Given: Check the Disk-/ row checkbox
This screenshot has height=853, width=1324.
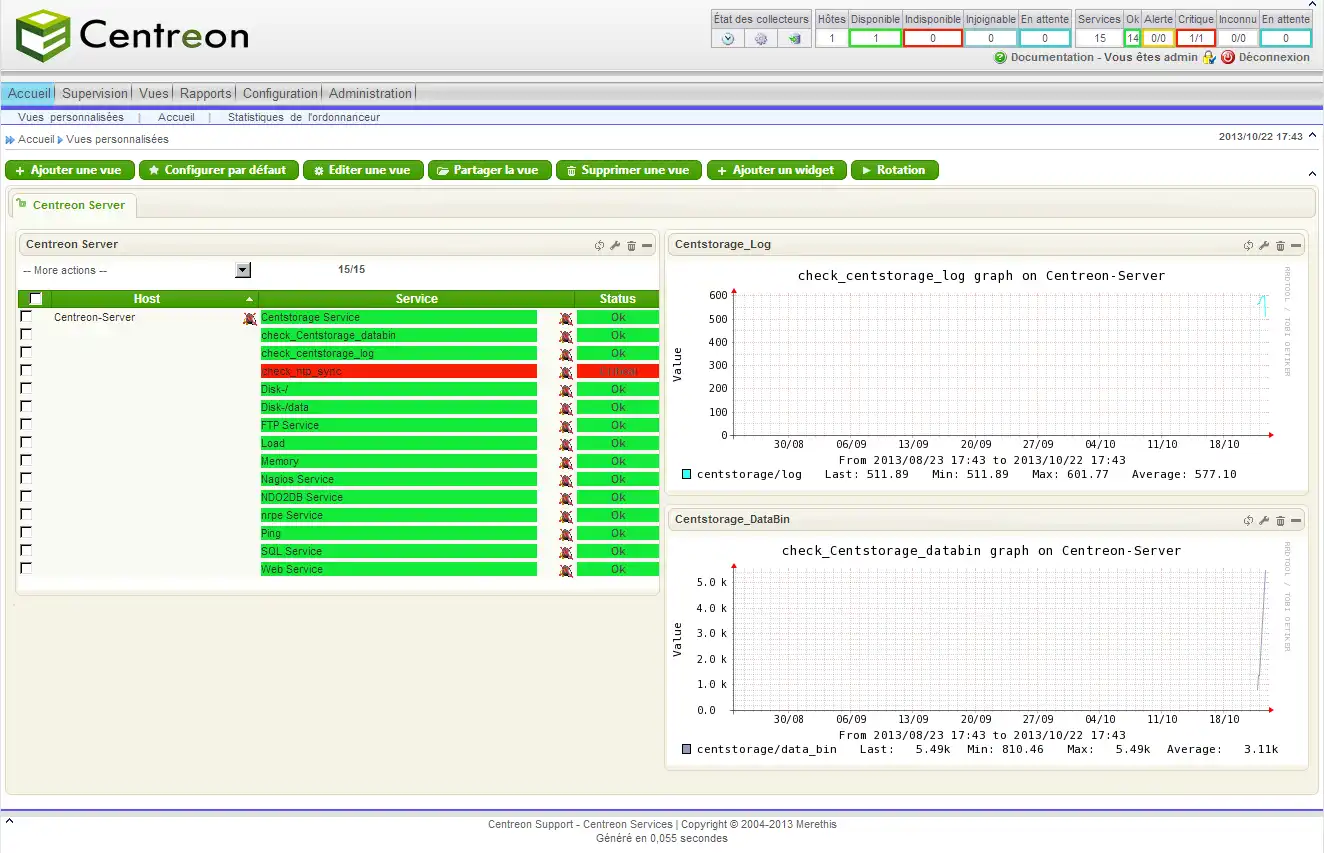Looking at the screenshot, I should point(26,388).
